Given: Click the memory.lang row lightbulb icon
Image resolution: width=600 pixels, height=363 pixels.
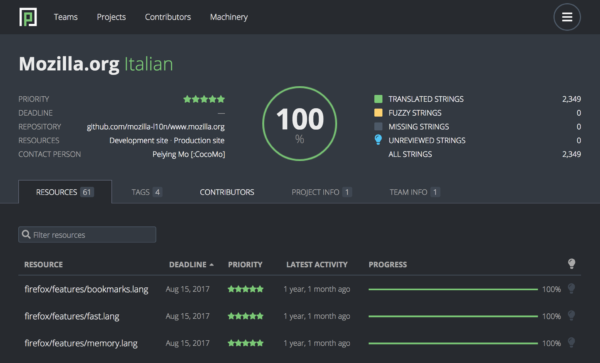Looking at the screenshot, I should [x=571, y=343].
